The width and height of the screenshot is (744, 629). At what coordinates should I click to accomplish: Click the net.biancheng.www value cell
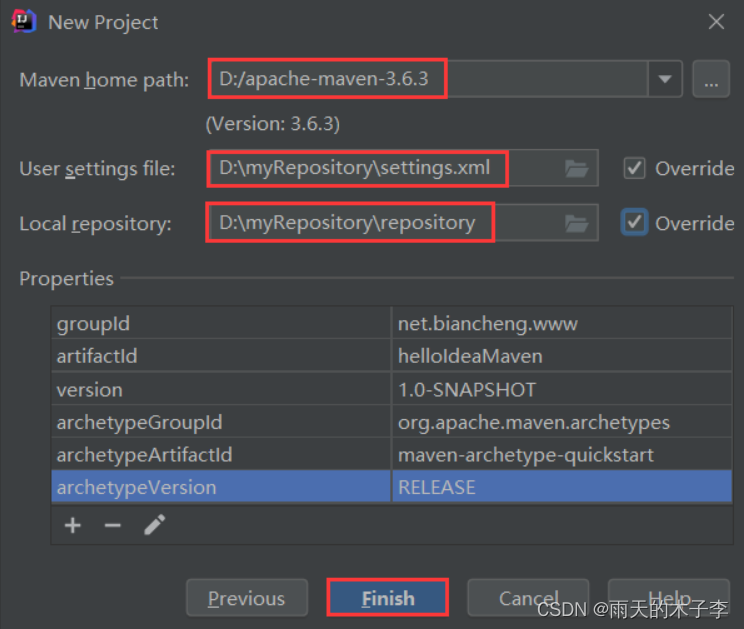[562, 323]
